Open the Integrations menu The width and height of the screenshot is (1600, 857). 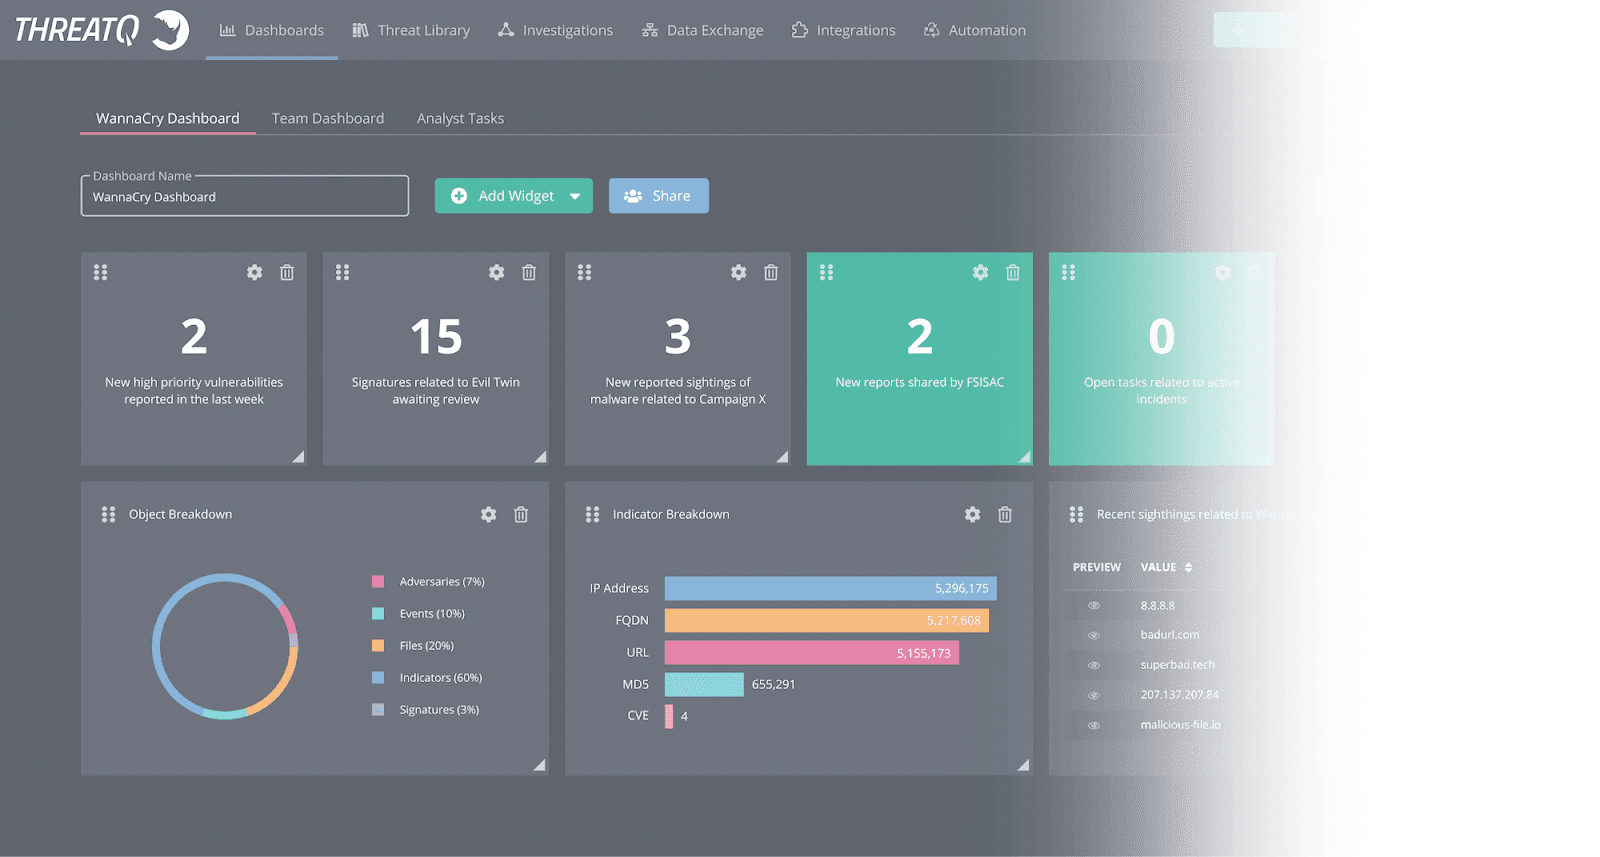click(x=843, y=30)
